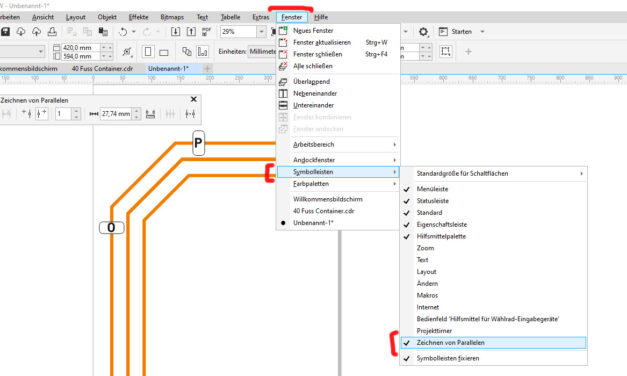This screenshot has width=627, height=376.
Task: Click the Starten button
Action: click(455, 32)
